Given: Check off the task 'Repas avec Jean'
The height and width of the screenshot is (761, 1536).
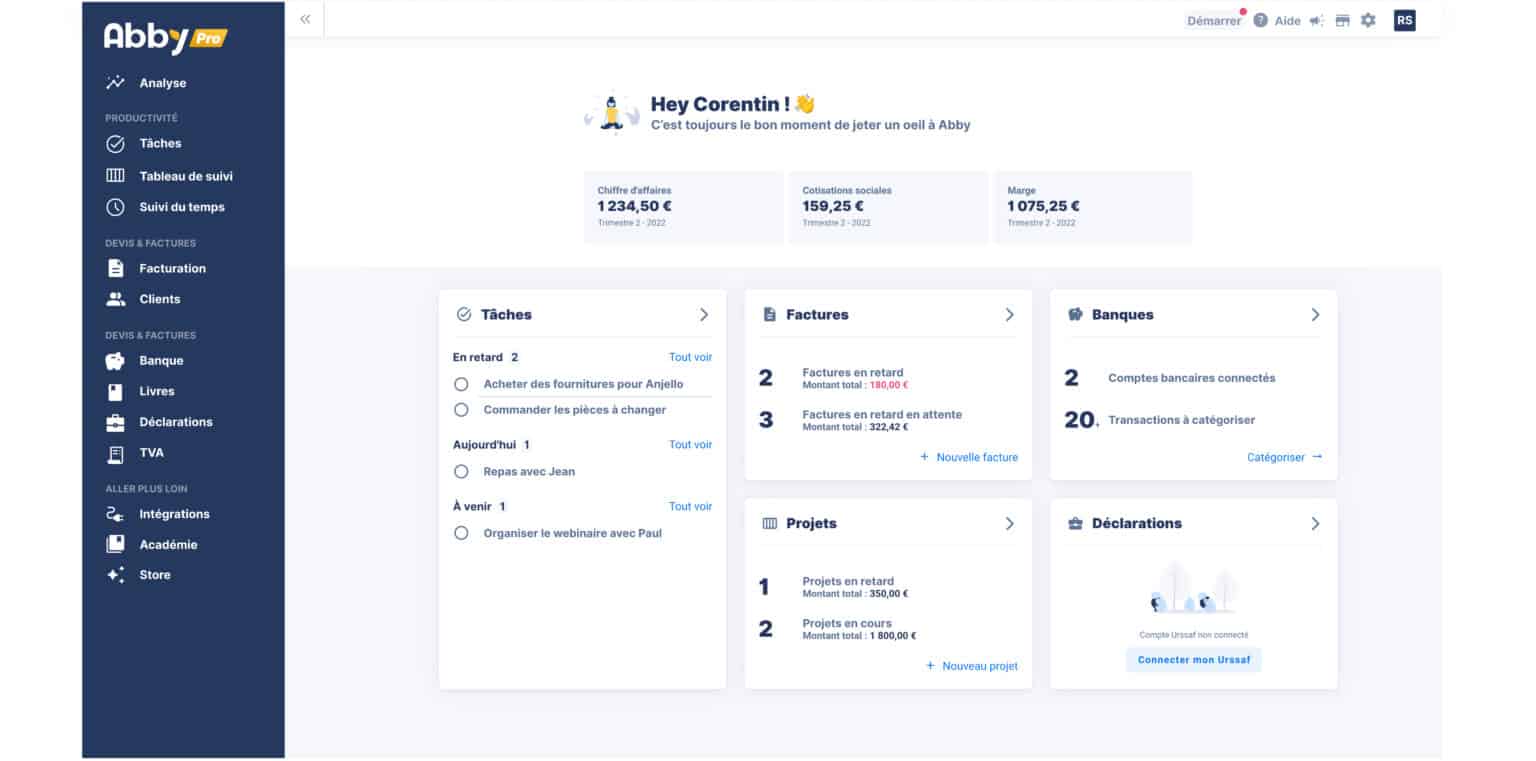Looking at the screenshot, I should point(461,471).
